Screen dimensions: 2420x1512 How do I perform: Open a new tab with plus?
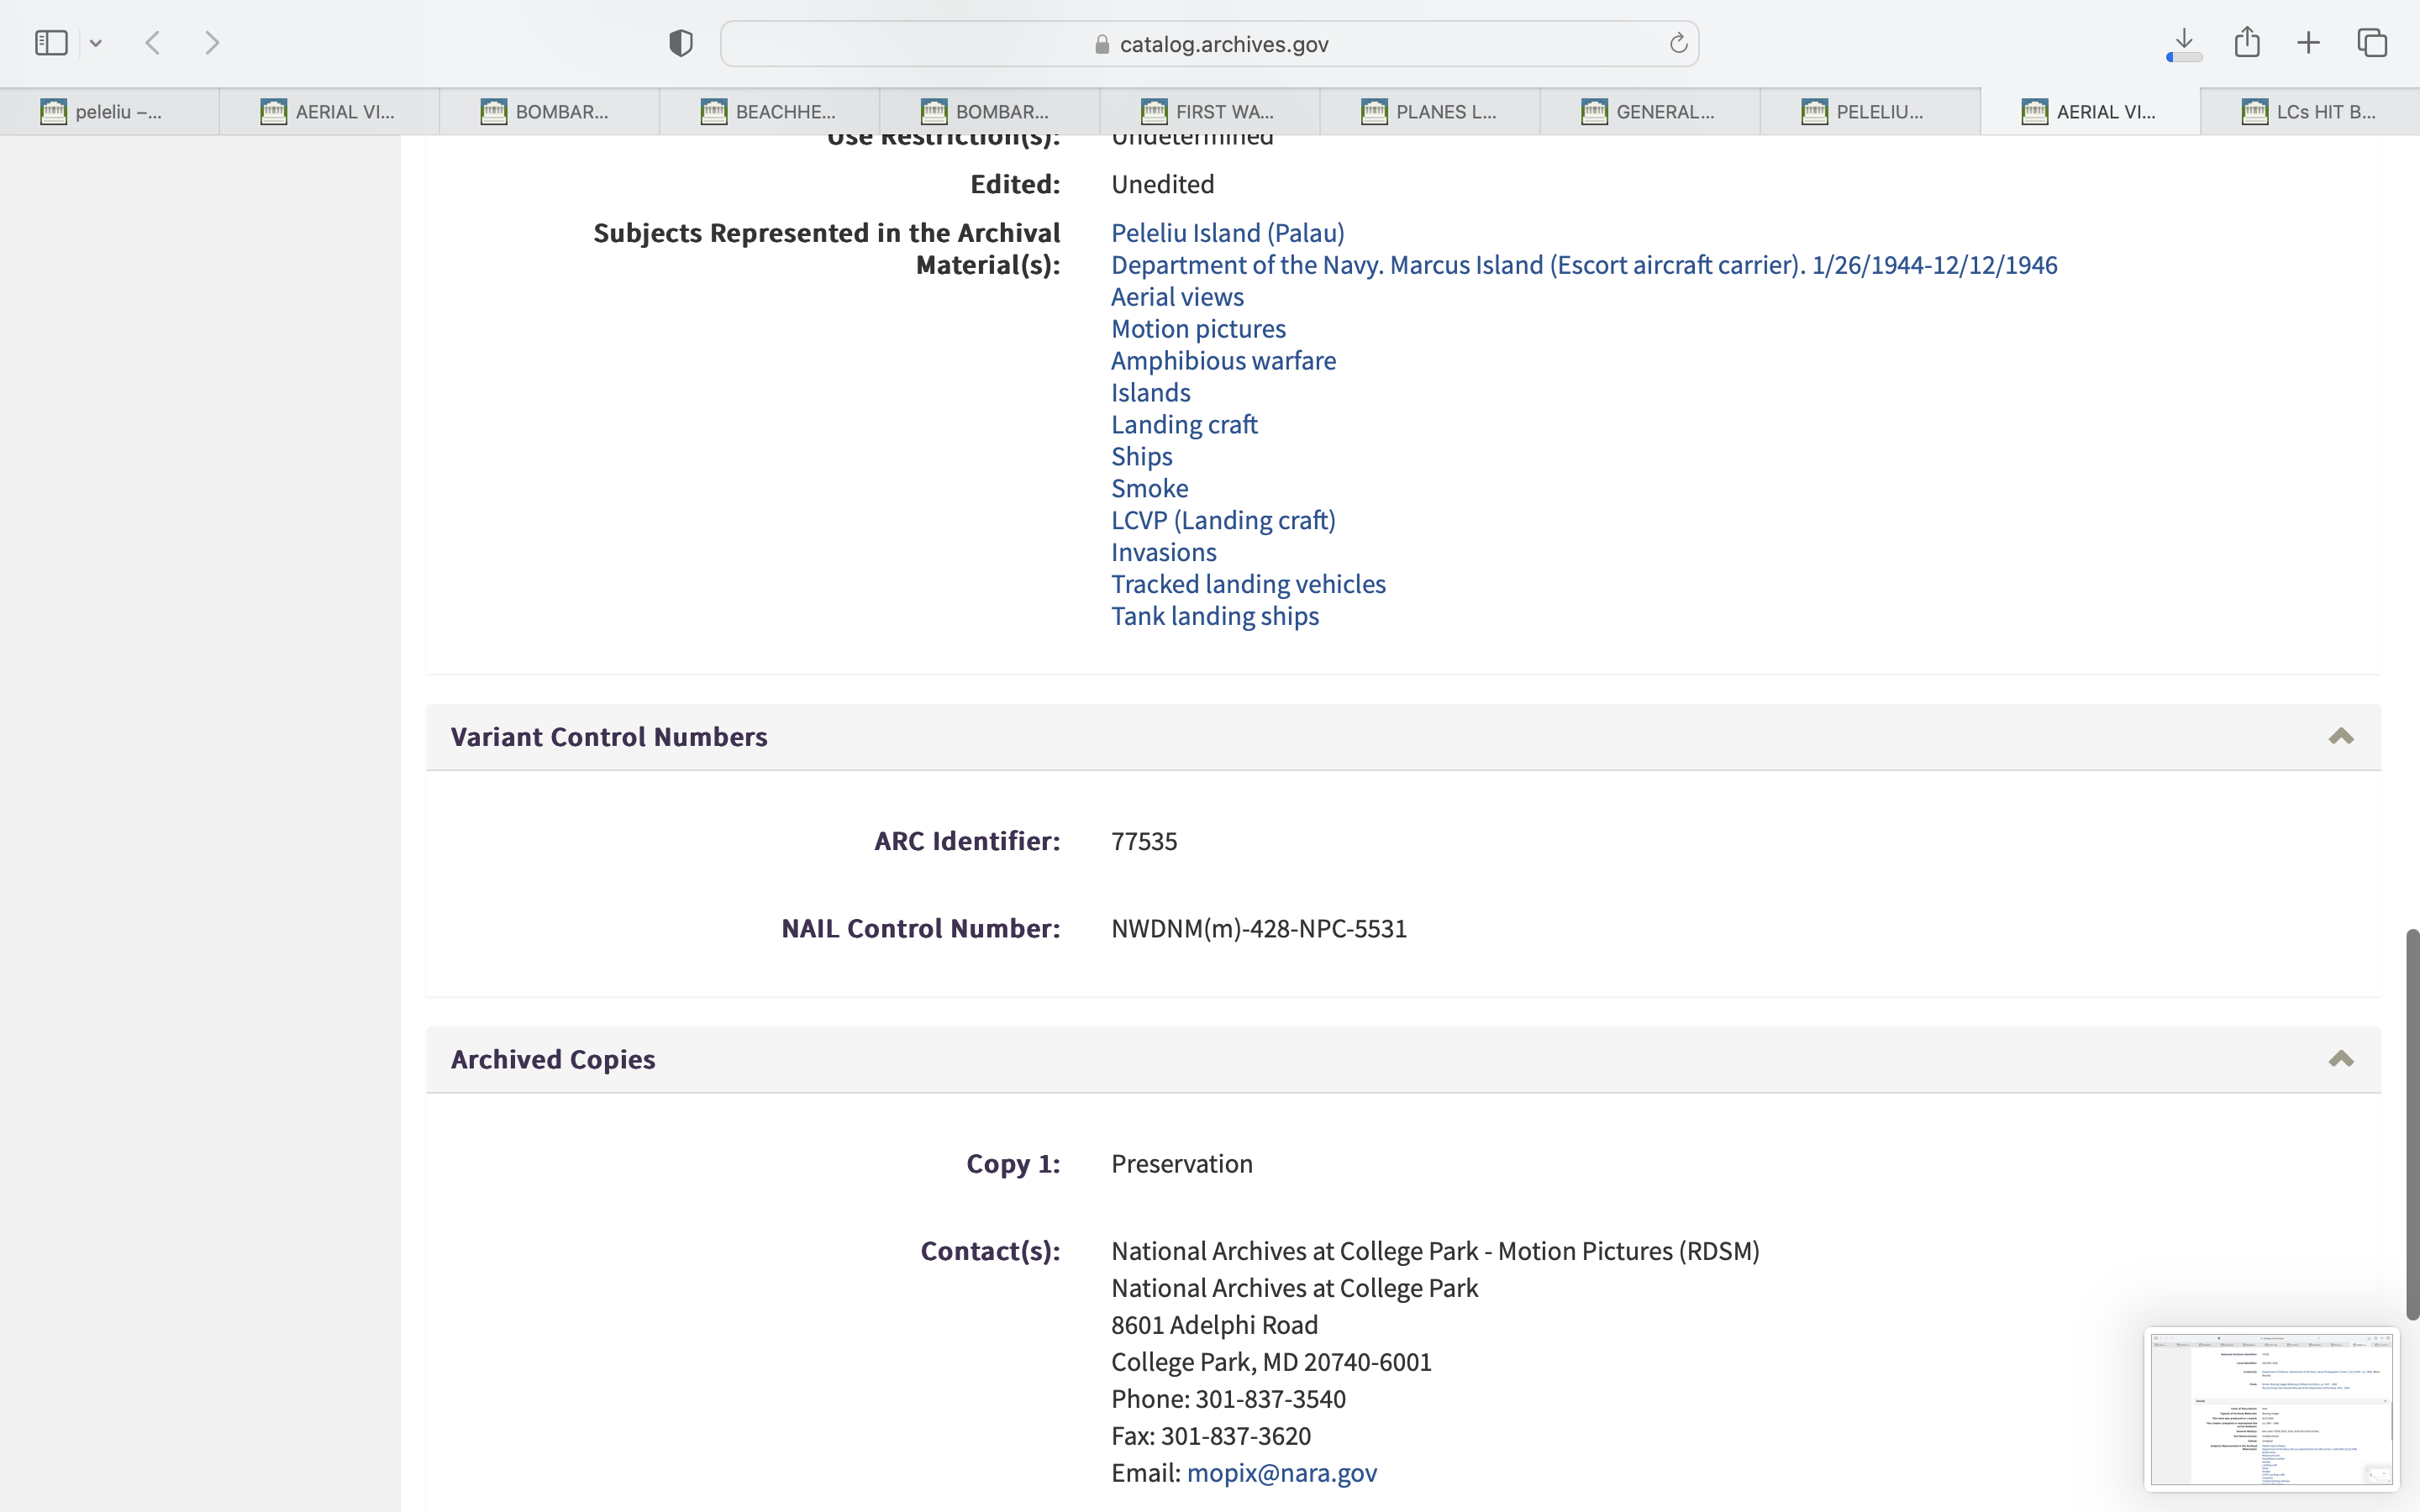click(x=2308, y=43)
